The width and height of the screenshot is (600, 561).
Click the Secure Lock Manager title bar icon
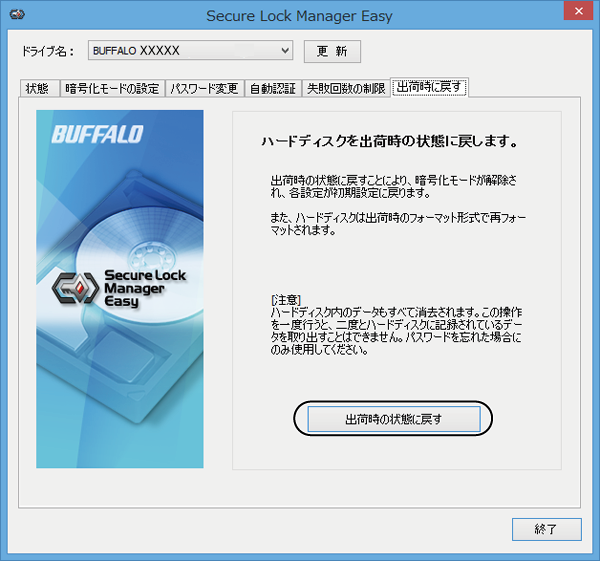point(17,15)
